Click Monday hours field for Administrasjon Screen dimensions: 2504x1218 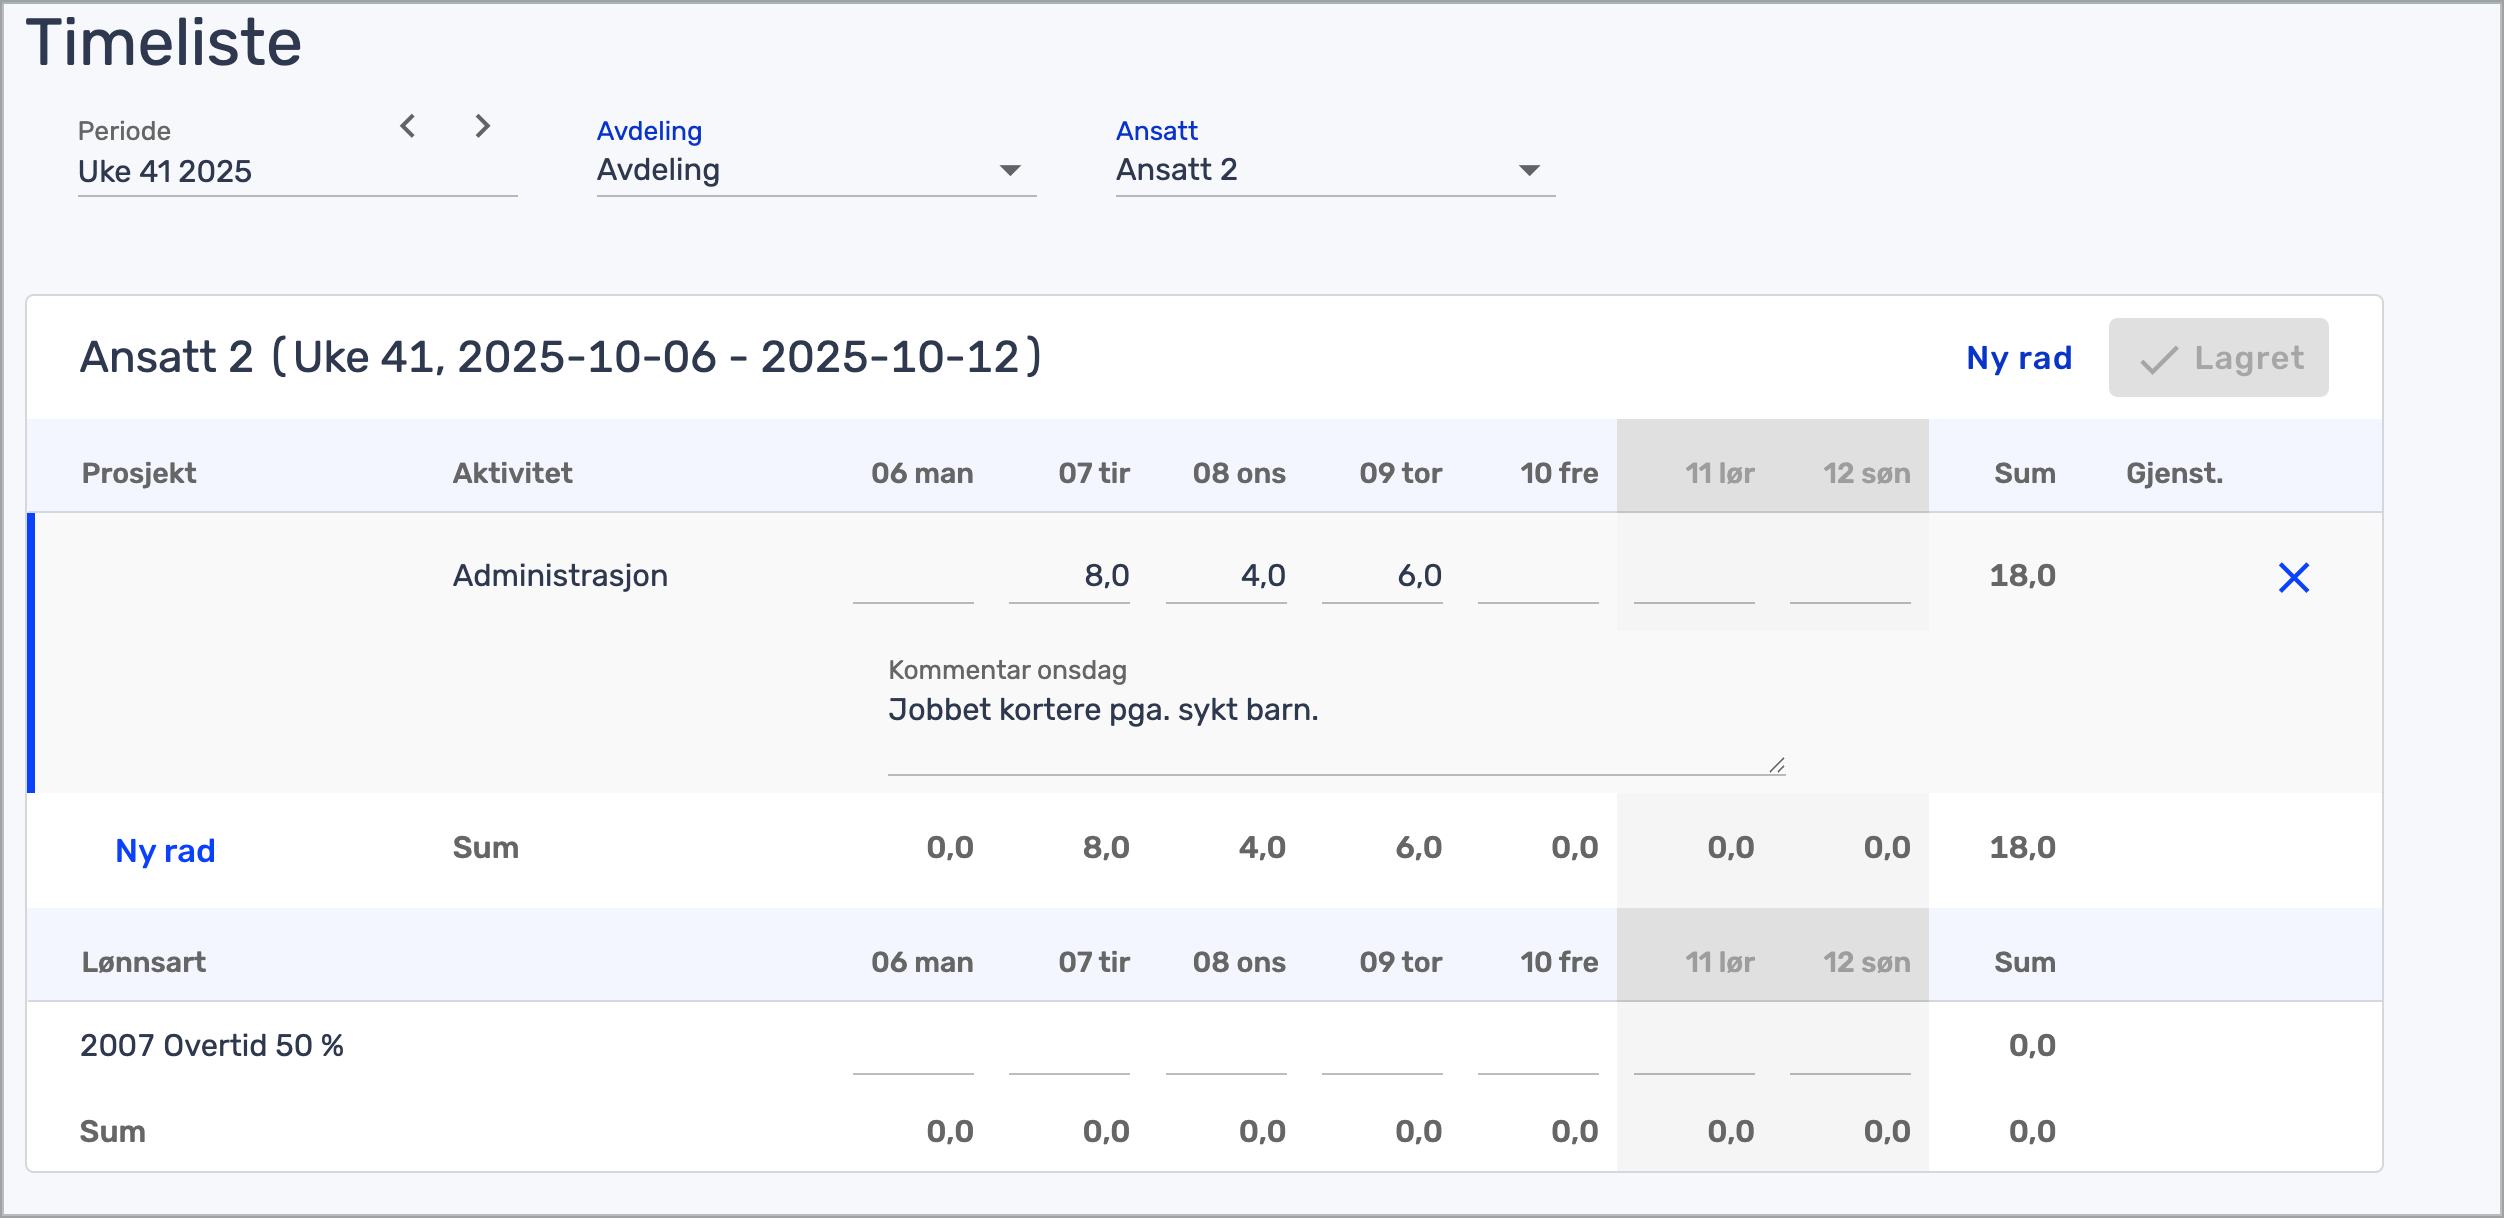pyautogui.click(x=913, y=577)
